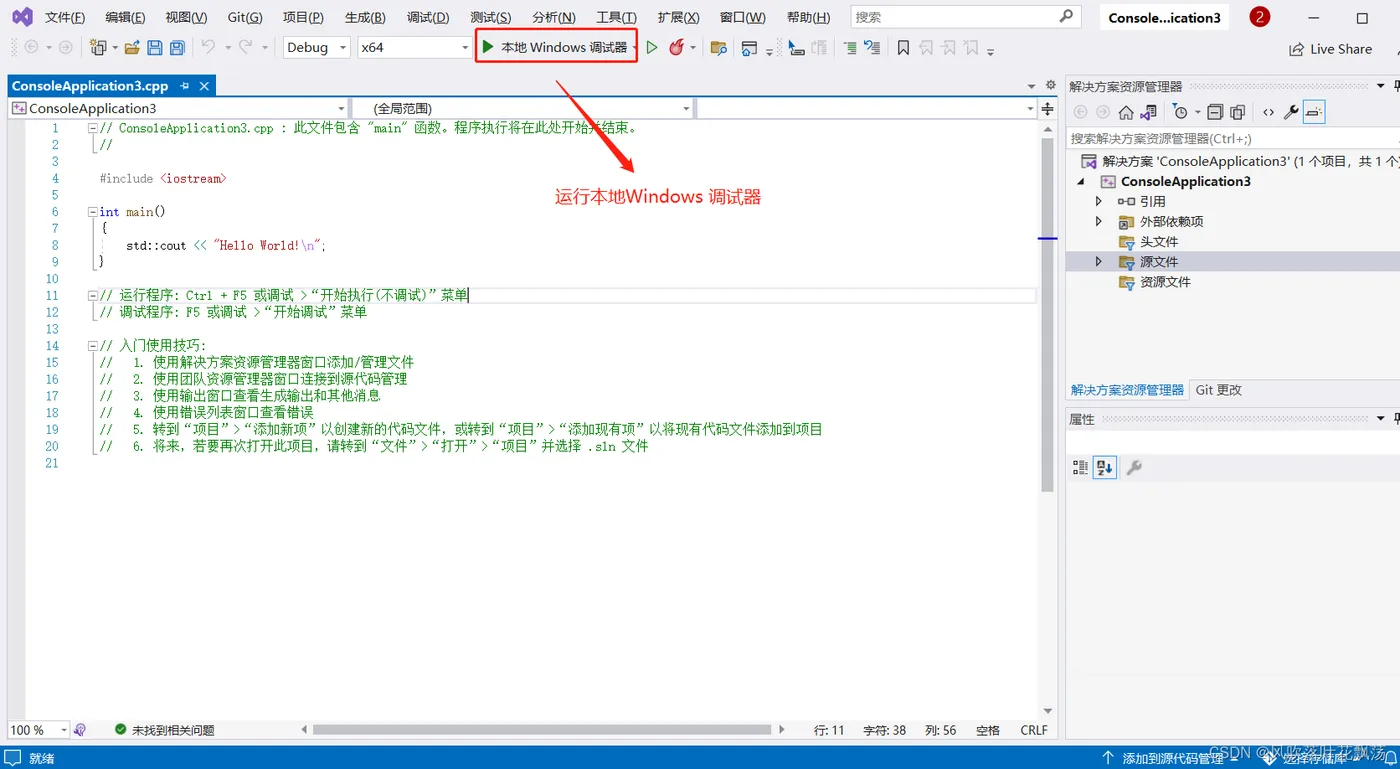
Task: Close the ConsoleApplication3.cpp tab
Action: [x=203, y=86]
